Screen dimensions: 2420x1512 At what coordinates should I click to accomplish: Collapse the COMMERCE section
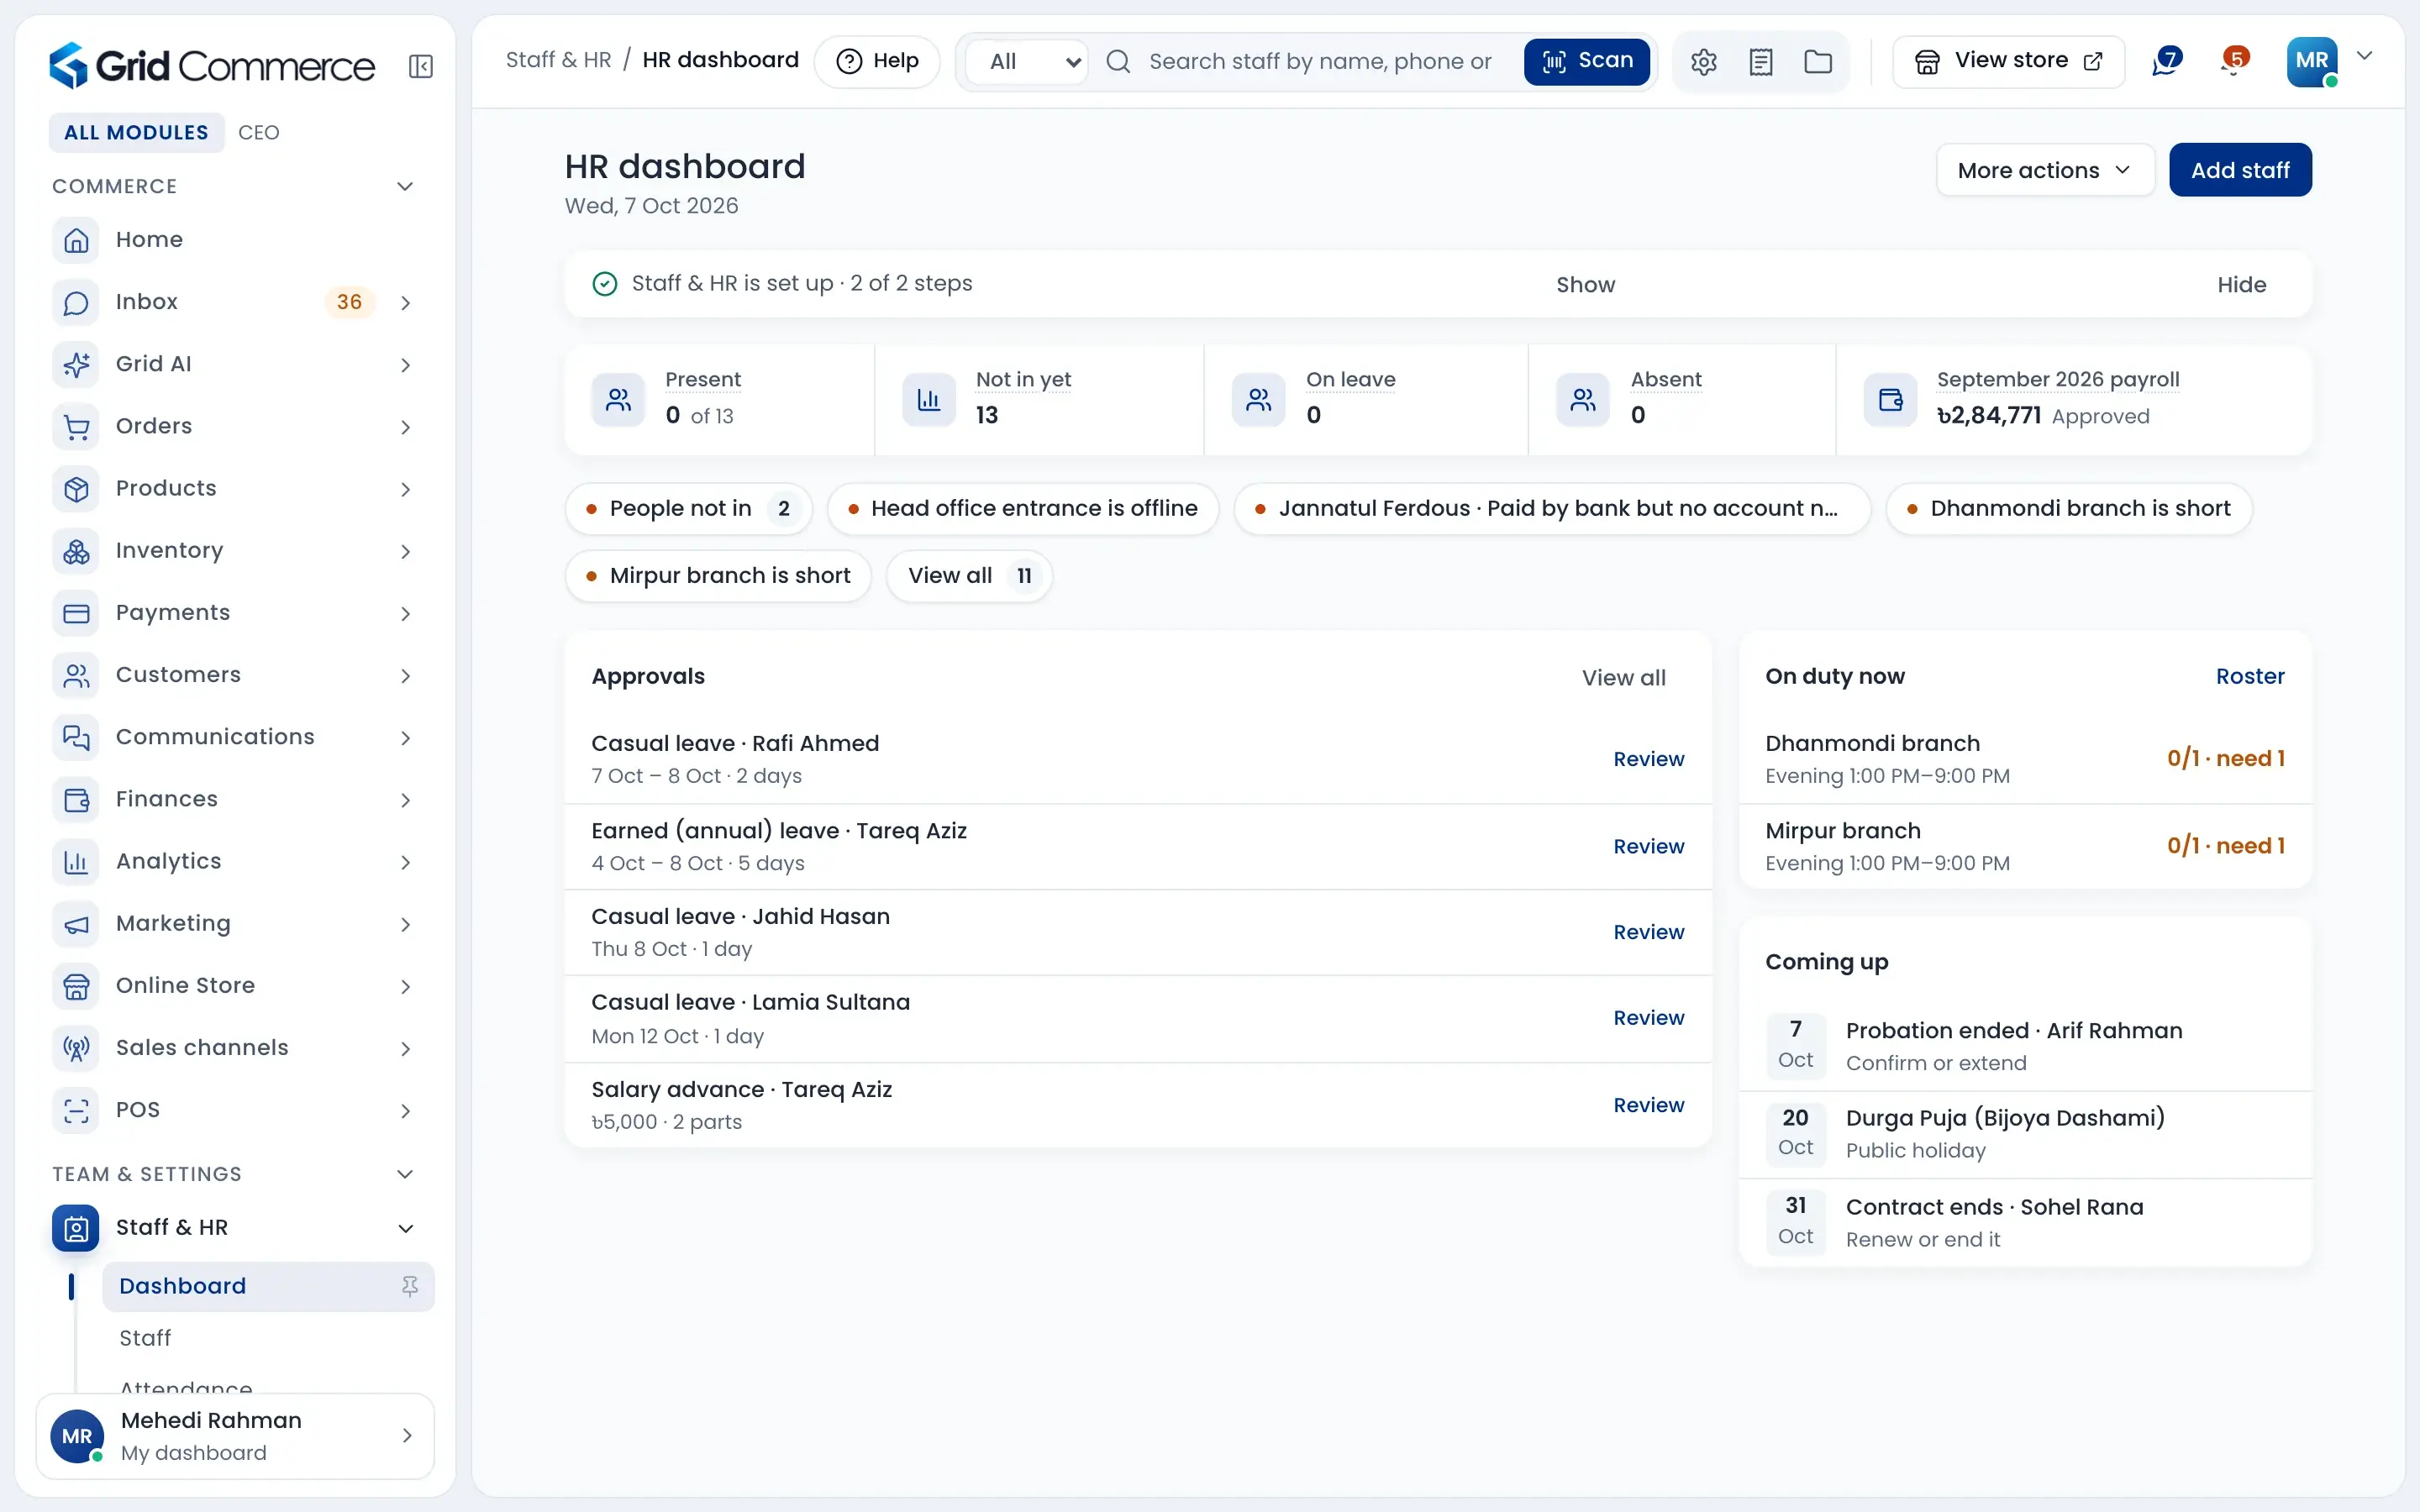405,187
